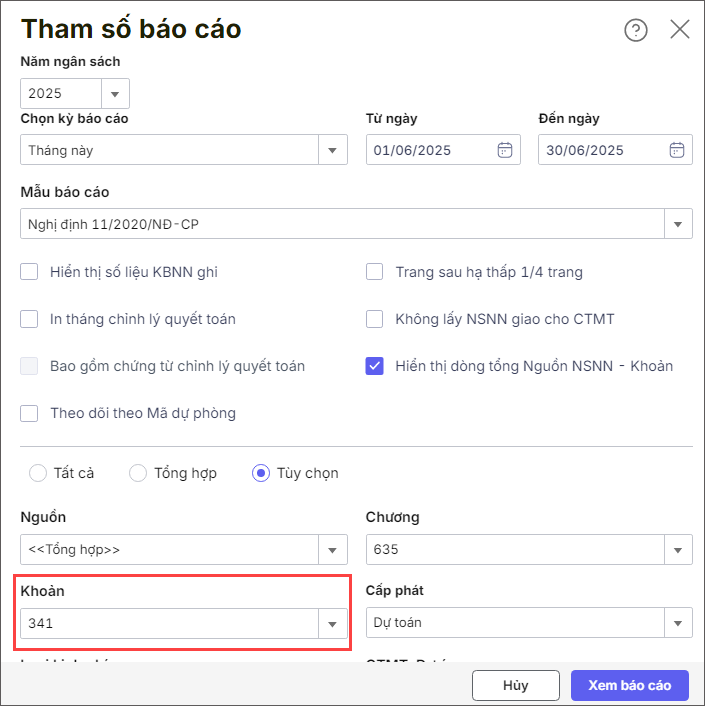This screenshot has width=705, height=706.
Task: Toggle Không lấy NSNN giao cho CTMT
Action: (x=375, y=320)
